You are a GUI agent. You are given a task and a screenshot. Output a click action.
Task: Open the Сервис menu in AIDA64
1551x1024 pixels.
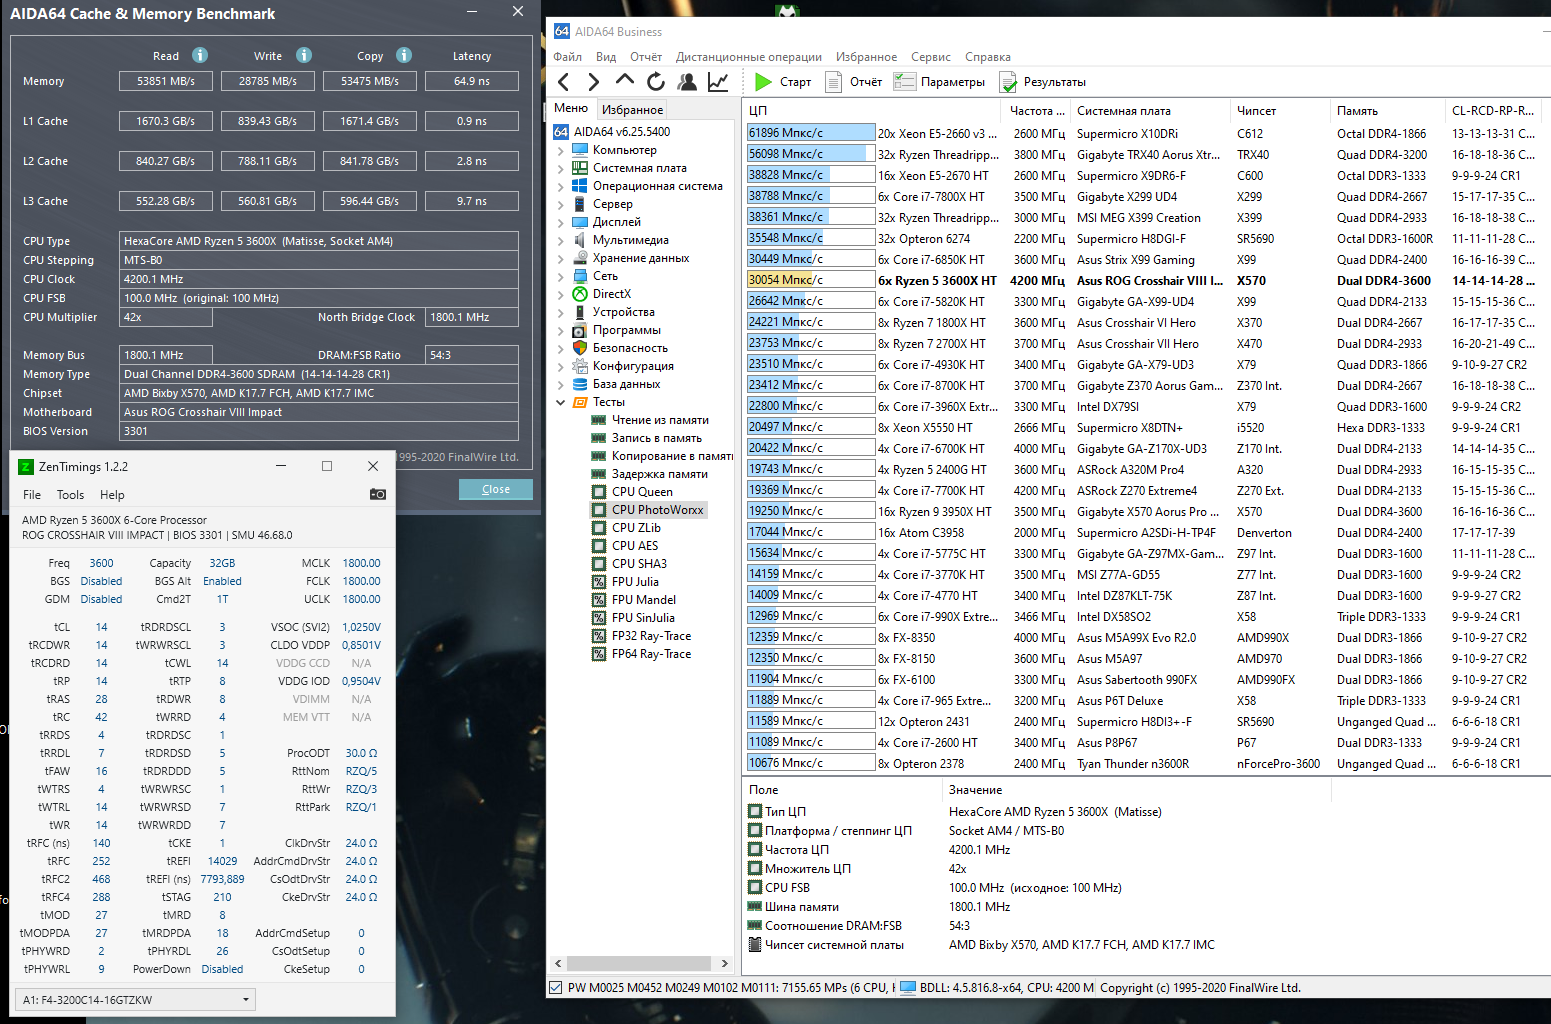pos(931,57)
